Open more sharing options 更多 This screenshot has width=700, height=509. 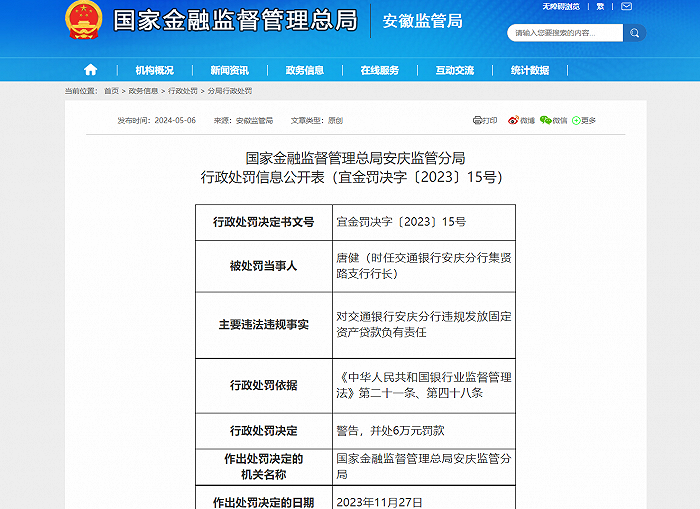584,120
